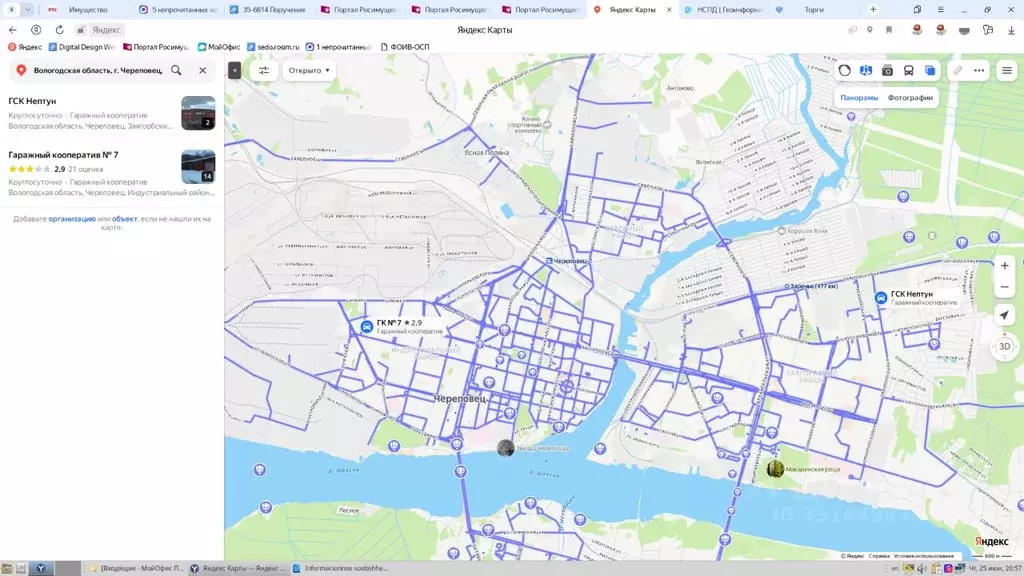Clear the search query with X

(x=202, y=70)
